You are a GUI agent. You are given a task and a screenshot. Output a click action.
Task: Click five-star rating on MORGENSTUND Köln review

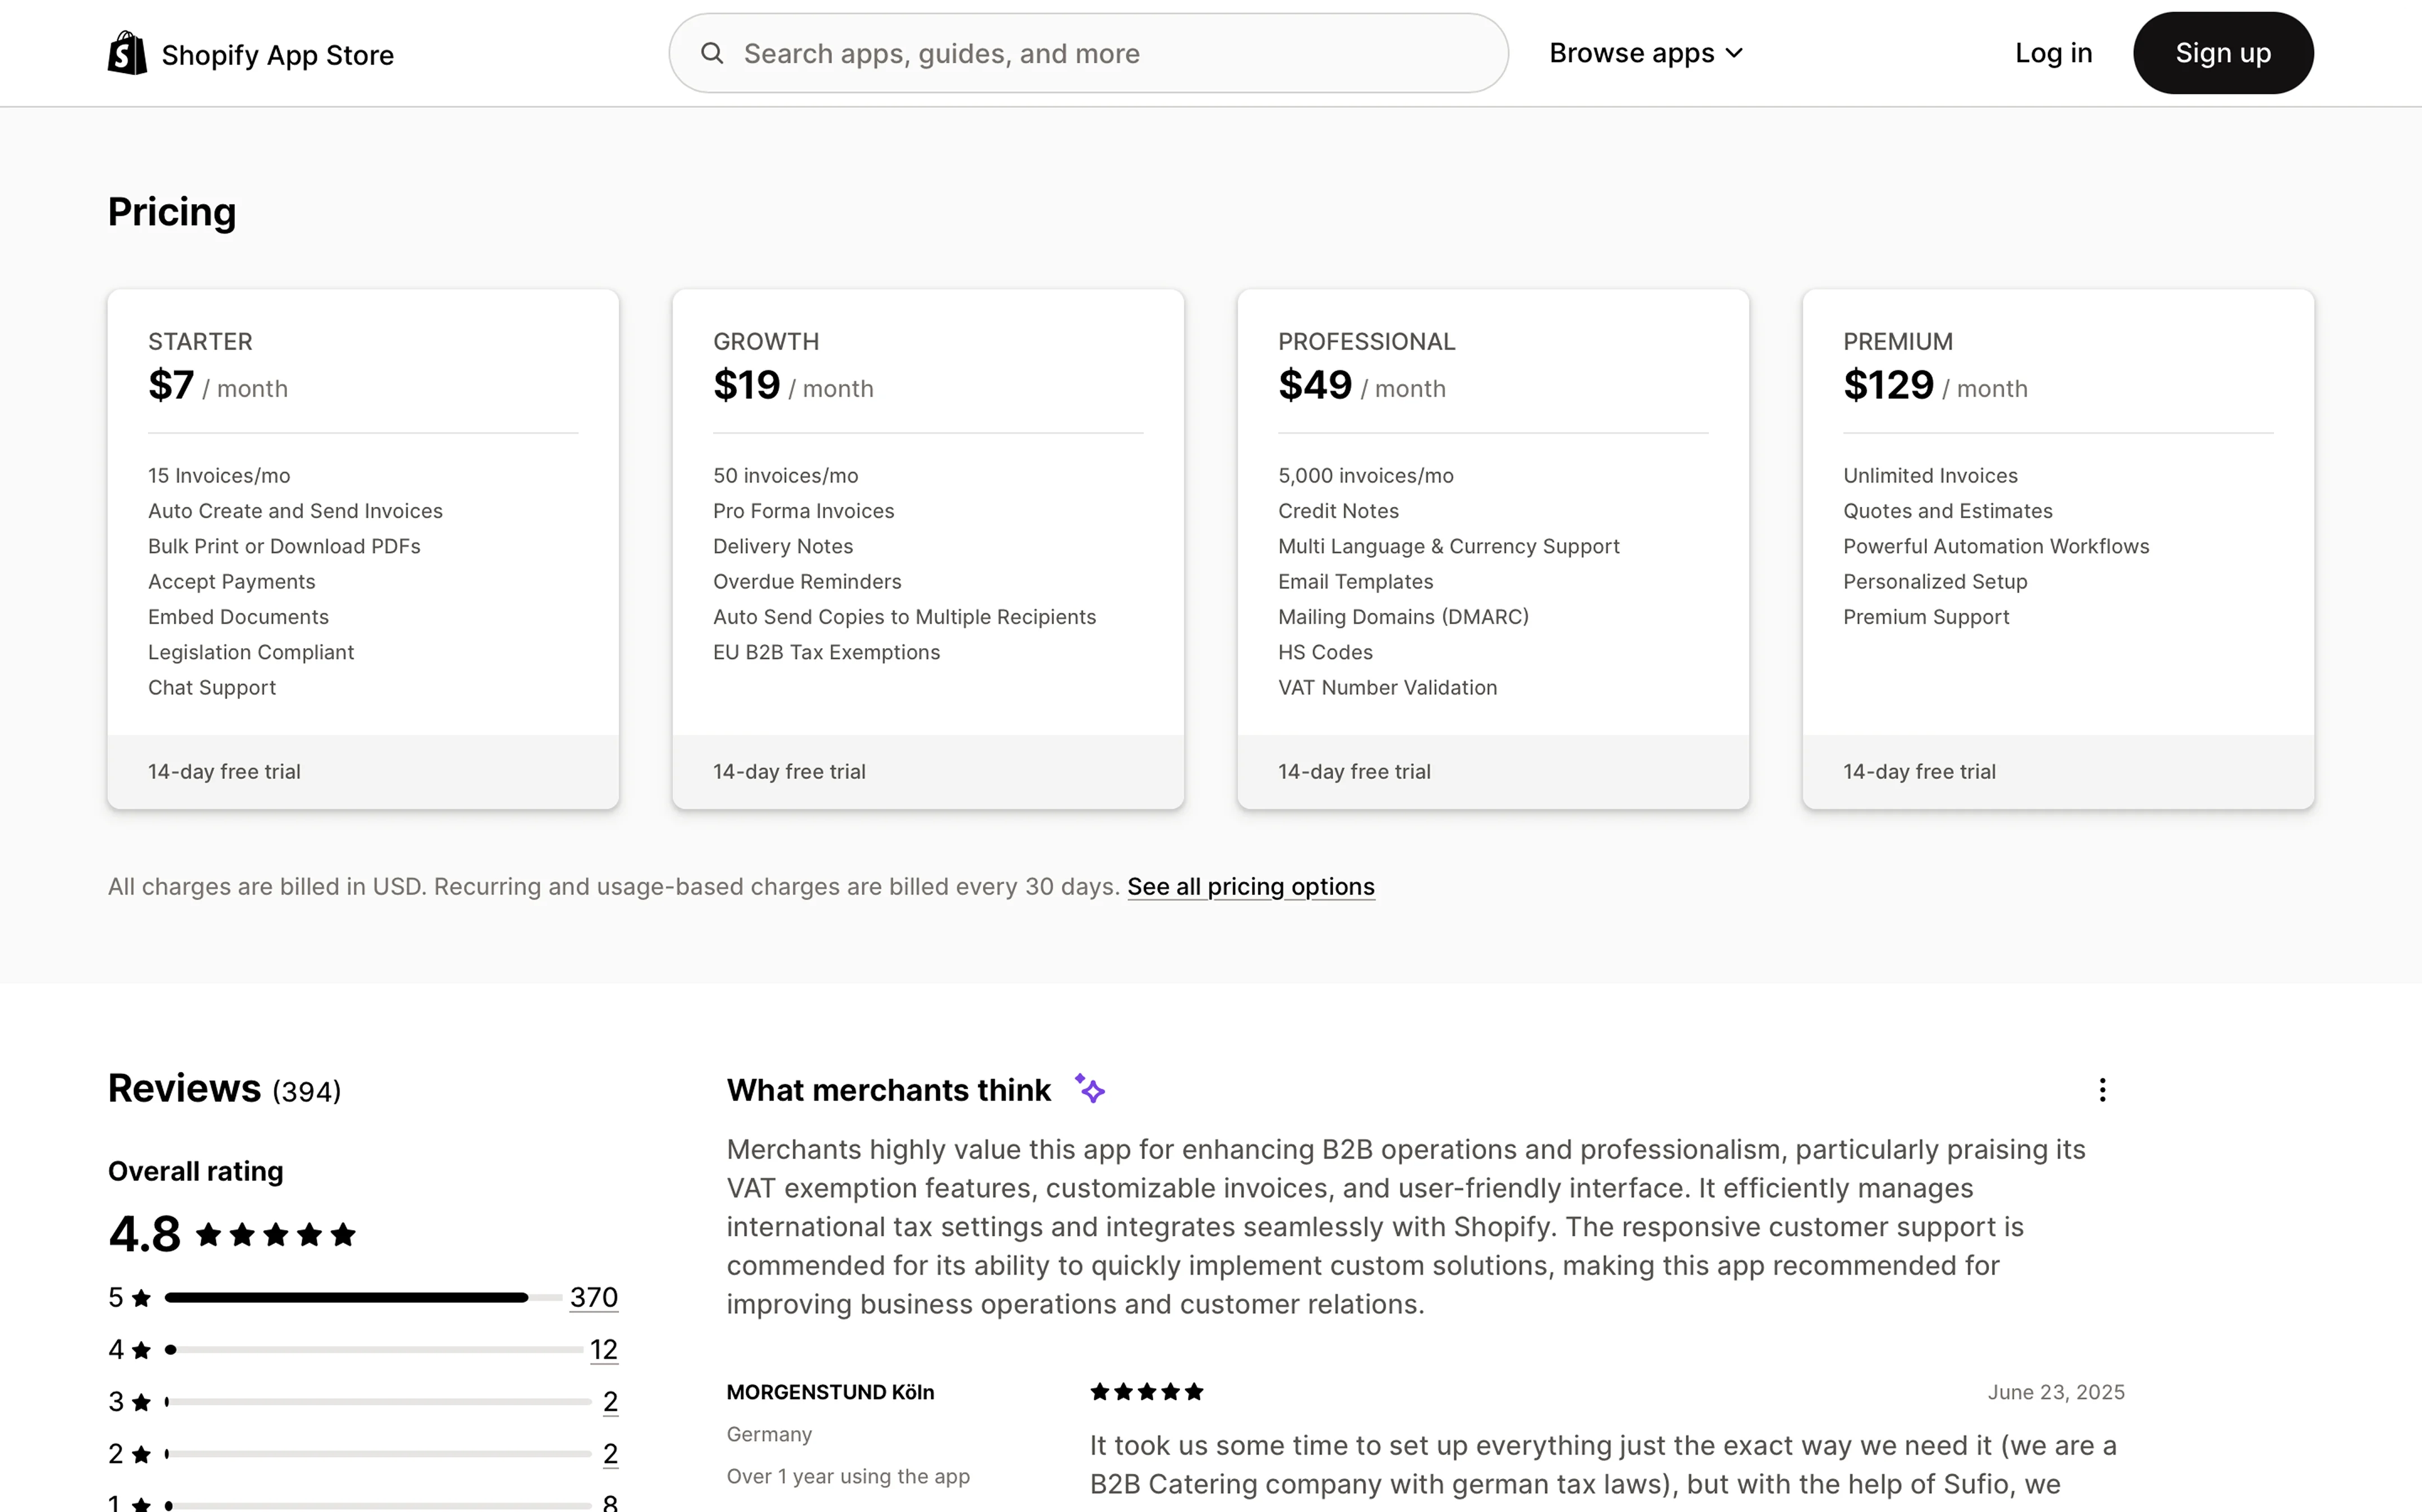1146,1392
